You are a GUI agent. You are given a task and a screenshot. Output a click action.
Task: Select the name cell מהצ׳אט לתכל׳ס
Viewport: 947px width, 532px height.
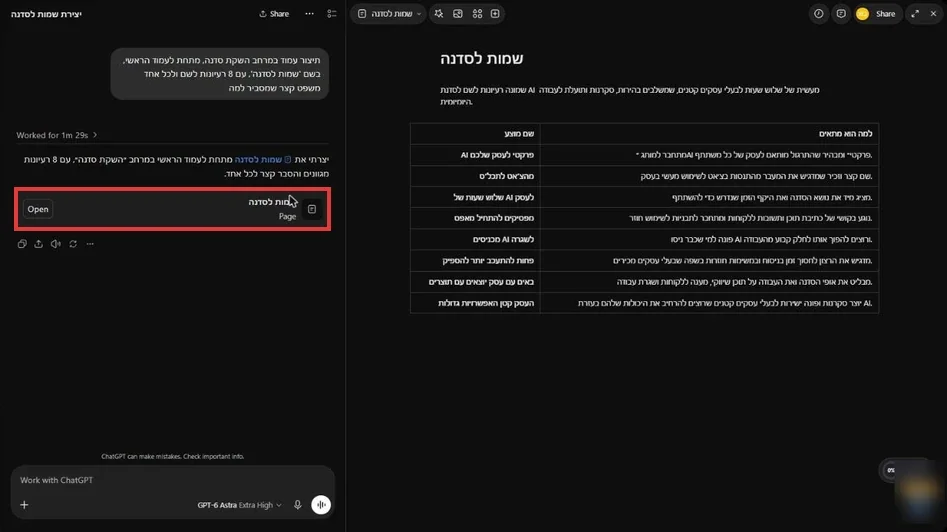[475, 176]
